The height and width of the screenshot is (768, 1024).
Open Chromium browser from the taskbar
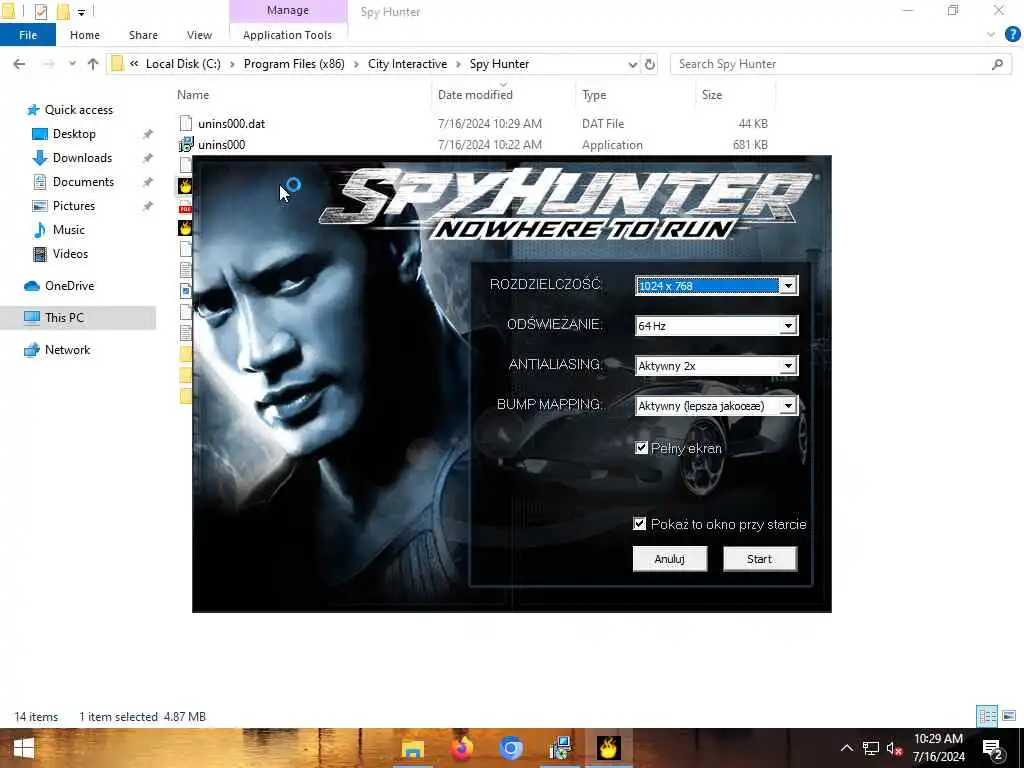point(511,748)
